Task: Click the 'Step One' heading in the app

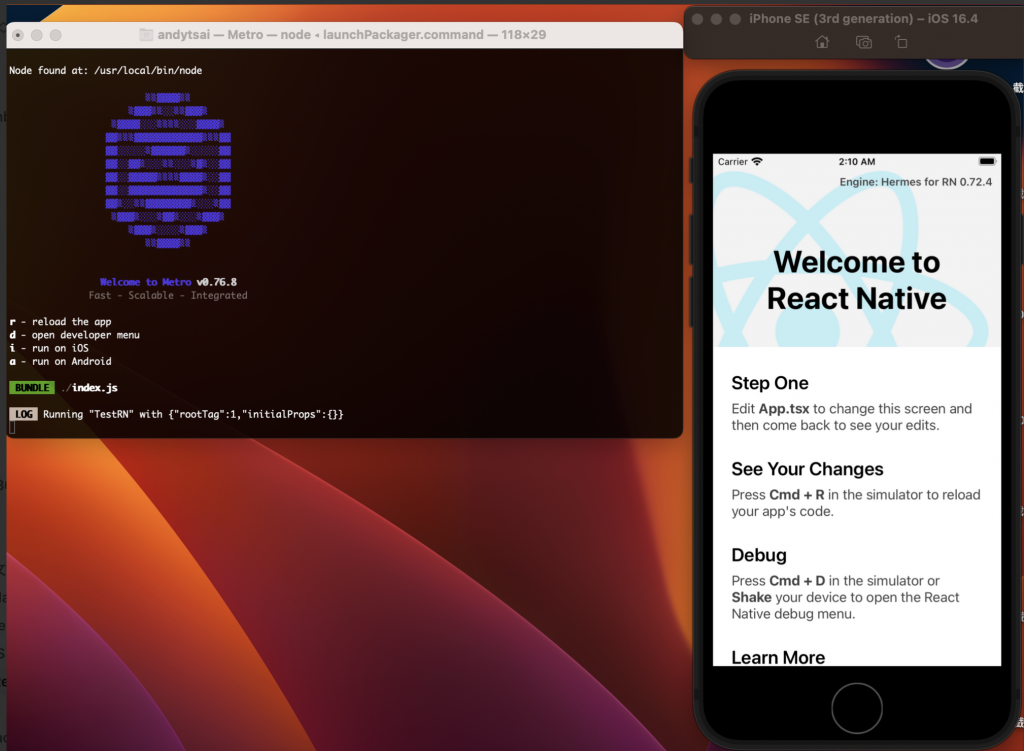Action: 769,383
